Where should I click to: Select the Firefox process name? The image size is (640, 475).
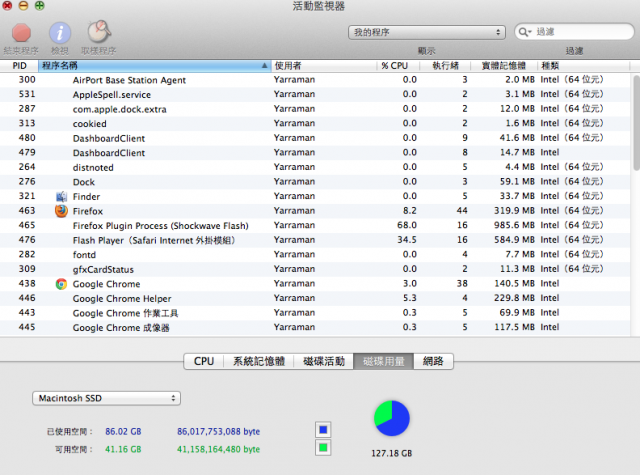pos(88,211)
